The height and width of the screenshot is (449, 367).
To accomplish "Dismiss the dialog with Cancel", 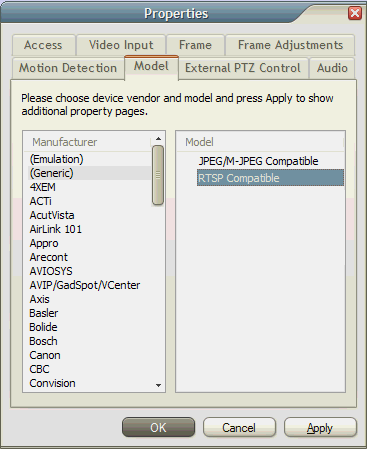I will (239, 427).
